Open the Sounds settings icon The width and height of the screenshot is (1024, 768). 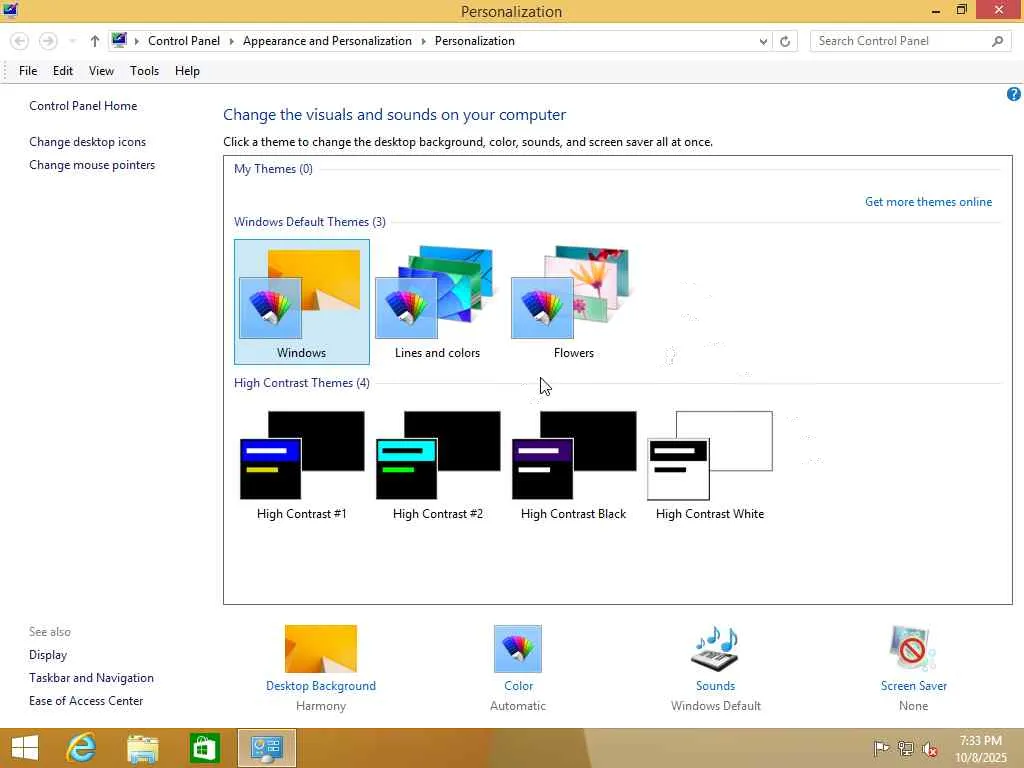(715, 648)
